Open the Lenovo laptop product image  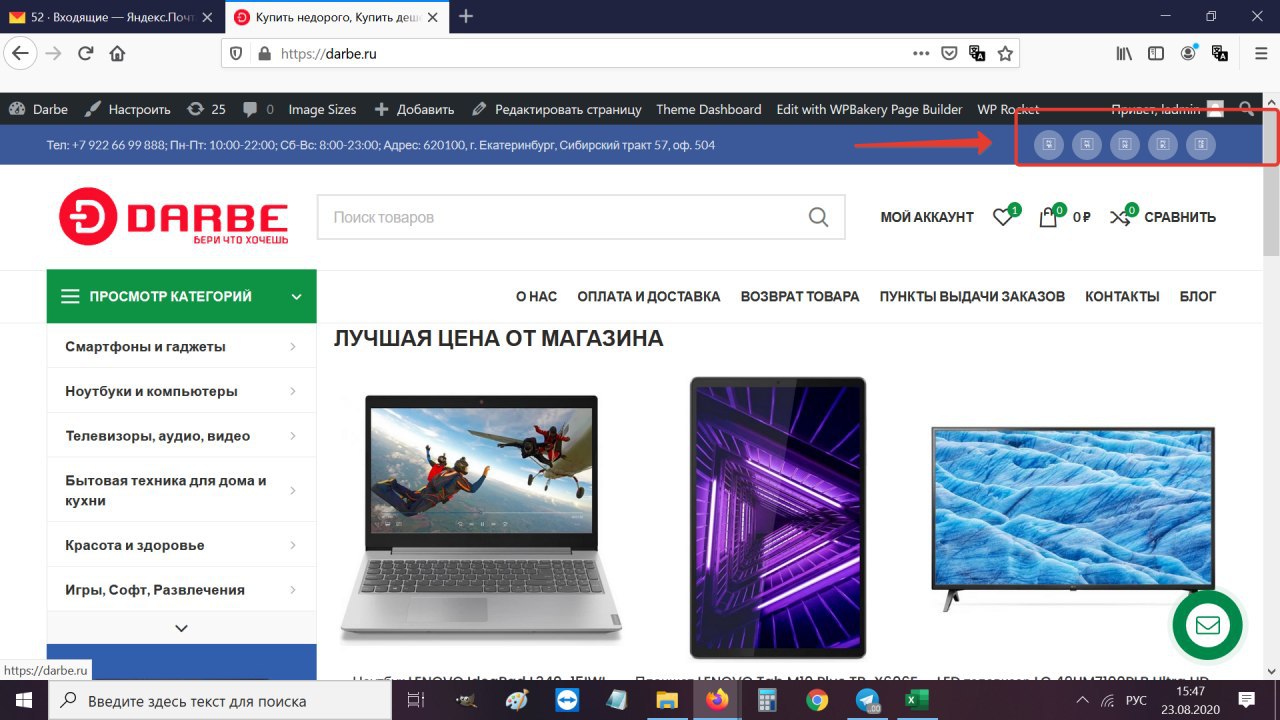[x=484, y=516]
